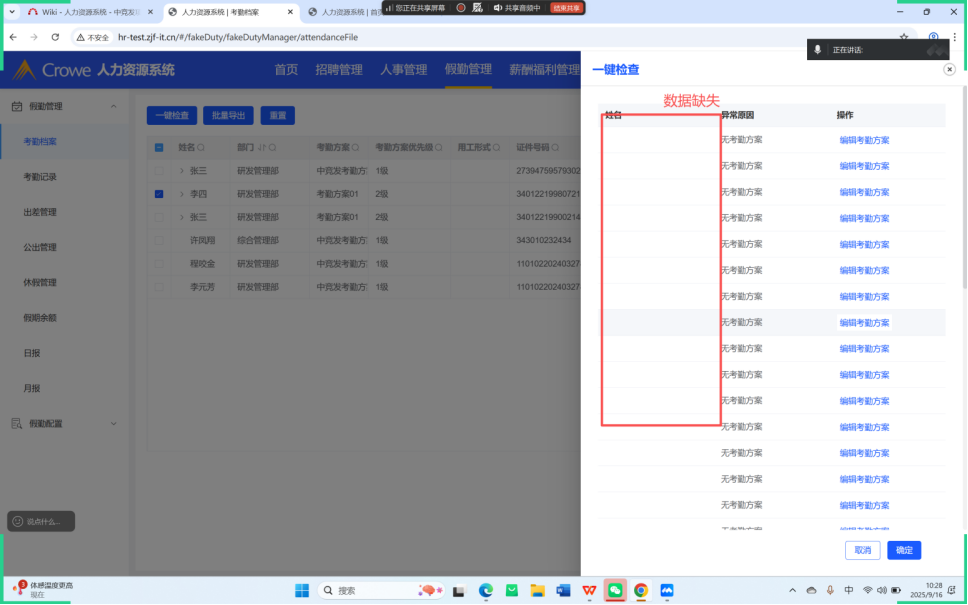Viewport: 968px width, 605px height.
Task: Open the 说点什么 chat bubble
Action: coord(41,521)
